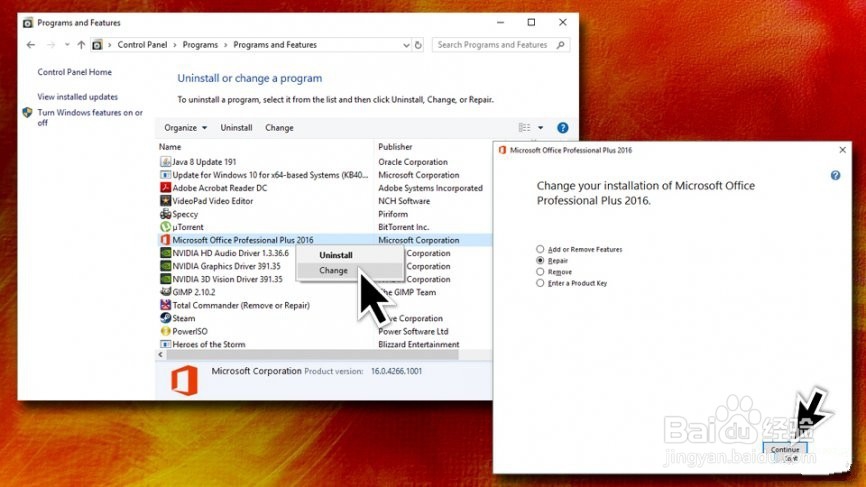Click the Microsoft Office list row icon
This screenshot has width=866, height=487.
[165, 240]
